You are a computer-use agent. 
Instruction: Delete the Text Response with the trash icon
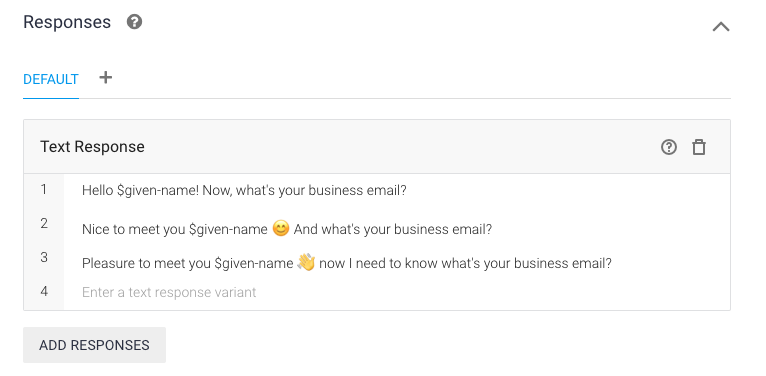[699, 147]
